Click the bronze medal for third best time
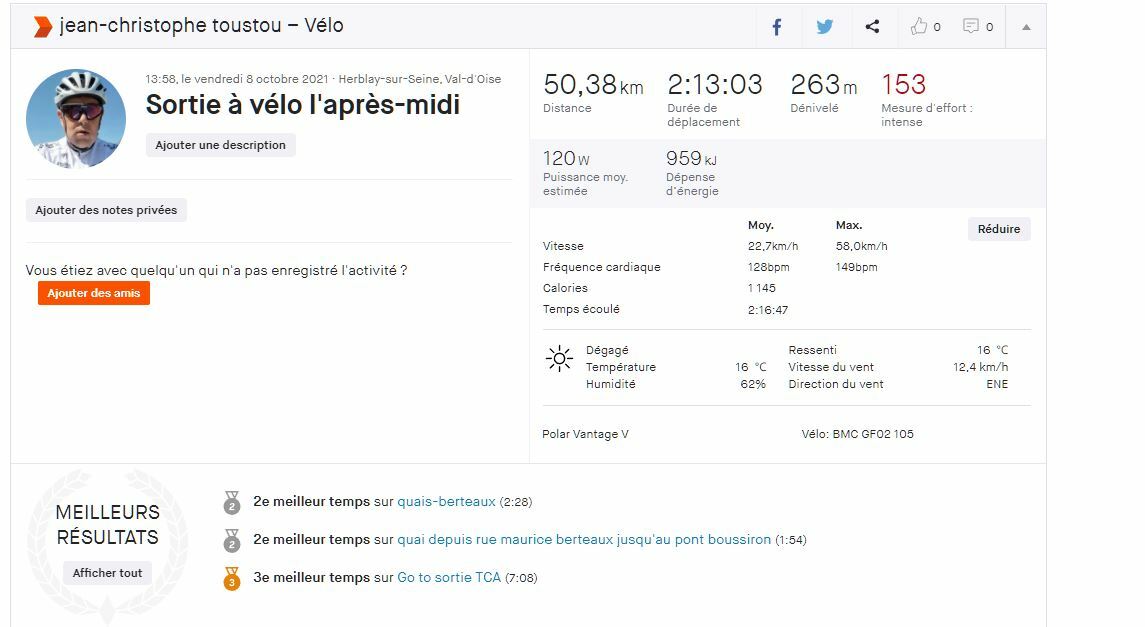1145x627 pixels. [x=232, y=578]
